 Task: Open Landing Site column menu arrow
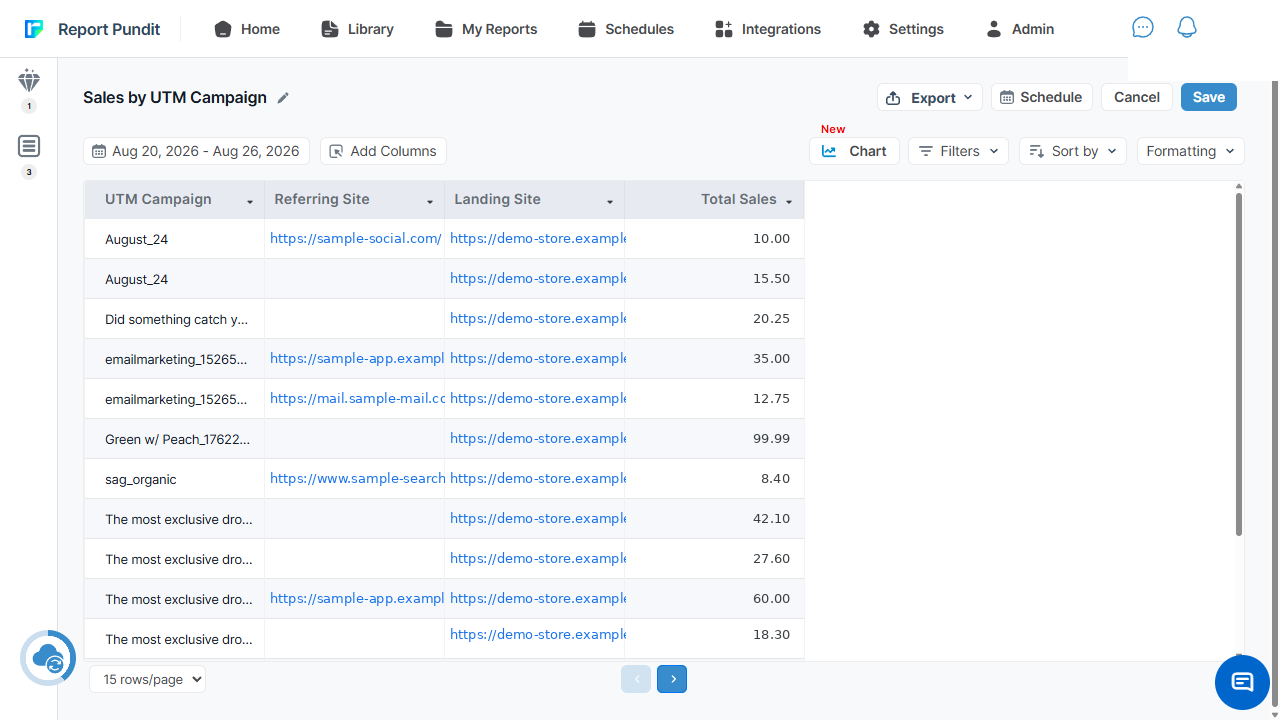click(610, 202)
